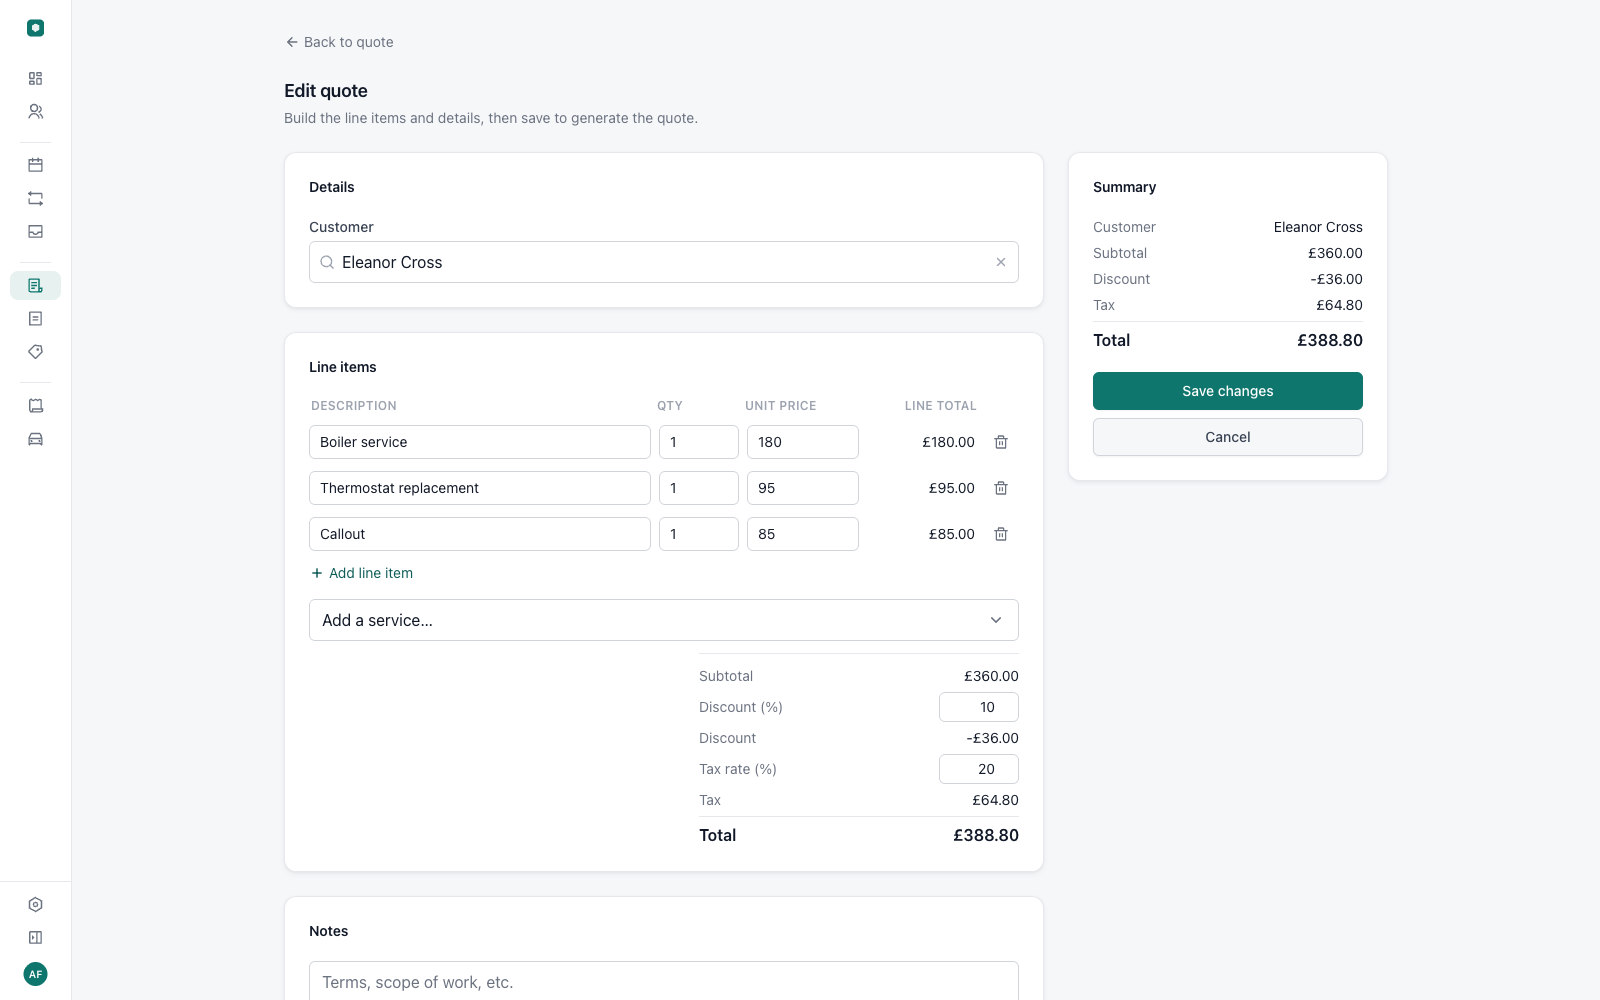Viewport: 1600px width, 1000px height.
Task: Select the highlighted quotes icon in sidebar
Action: (x=35, y=285)
